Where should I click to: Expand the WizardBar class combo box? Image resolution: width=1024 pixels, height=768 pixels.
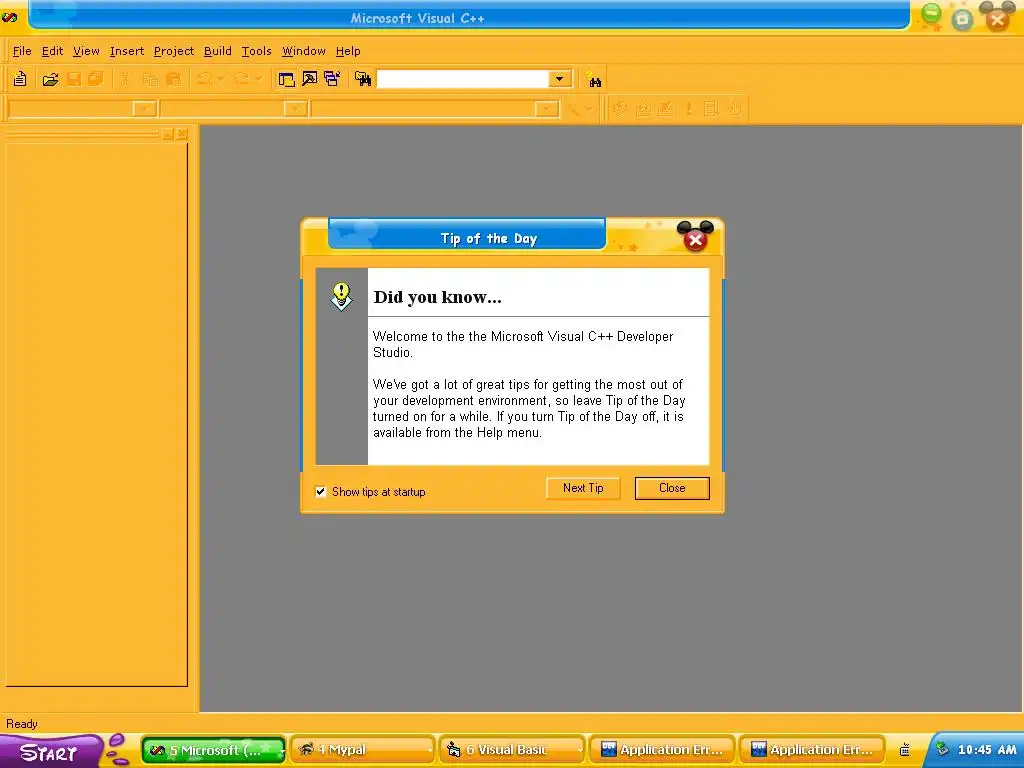(144, 108)
